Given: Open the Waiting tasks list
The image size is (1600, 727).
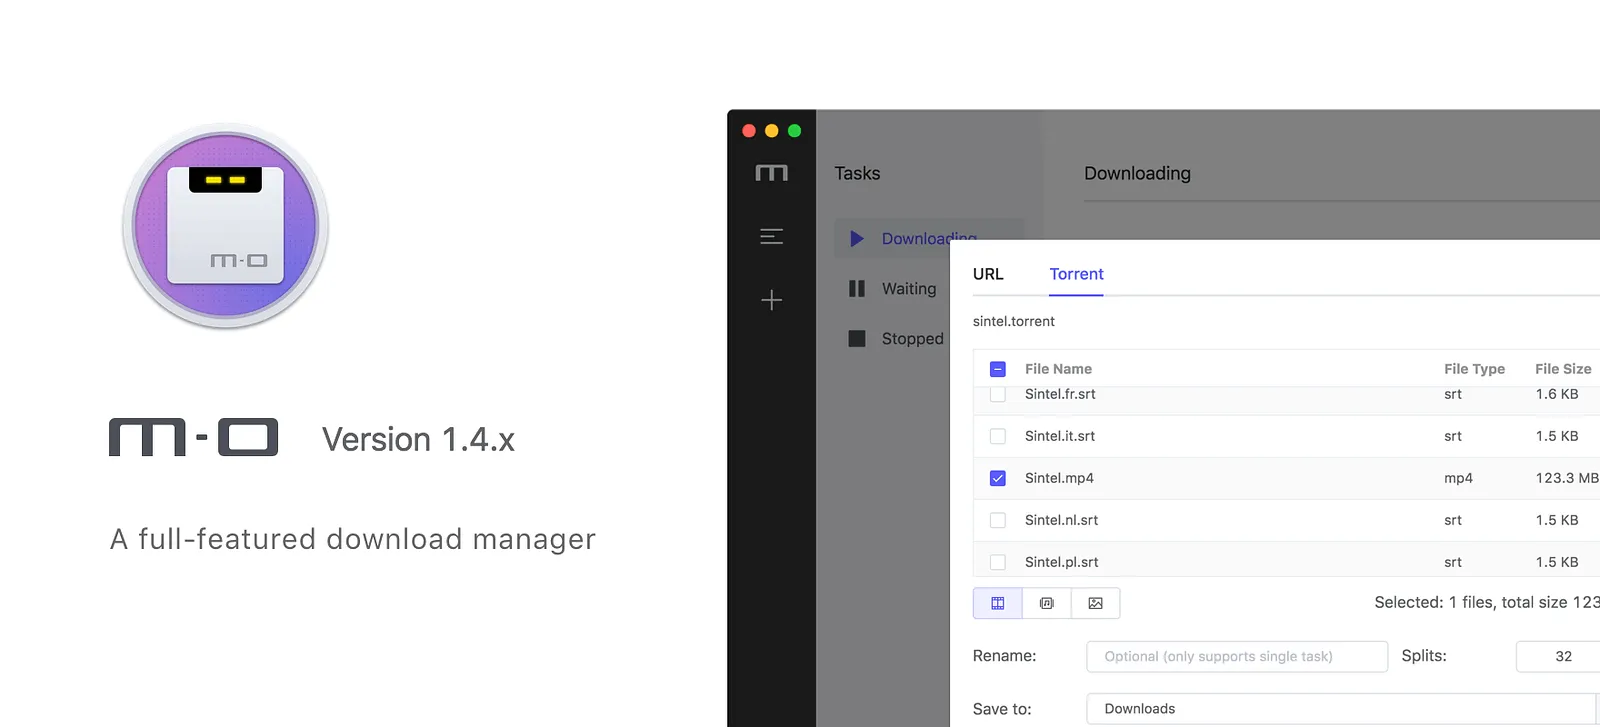Looking at the screenshot, I should 909,289.
